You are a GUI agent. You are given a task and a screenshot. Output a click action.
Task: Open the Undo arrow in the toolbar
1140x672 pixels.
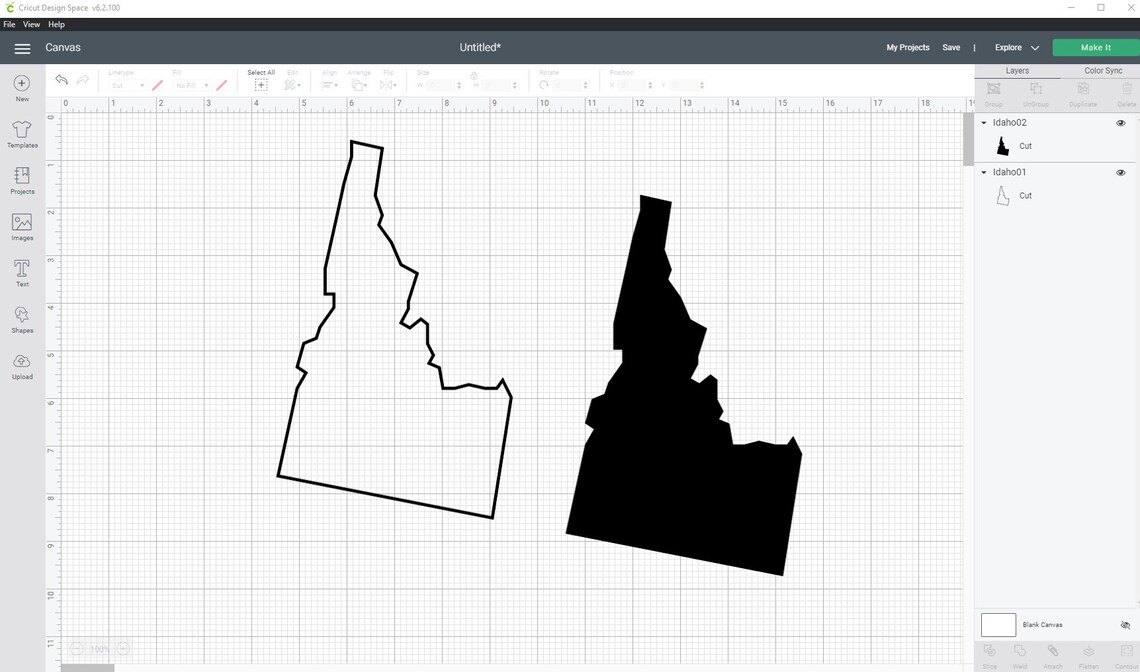(61, 80)
